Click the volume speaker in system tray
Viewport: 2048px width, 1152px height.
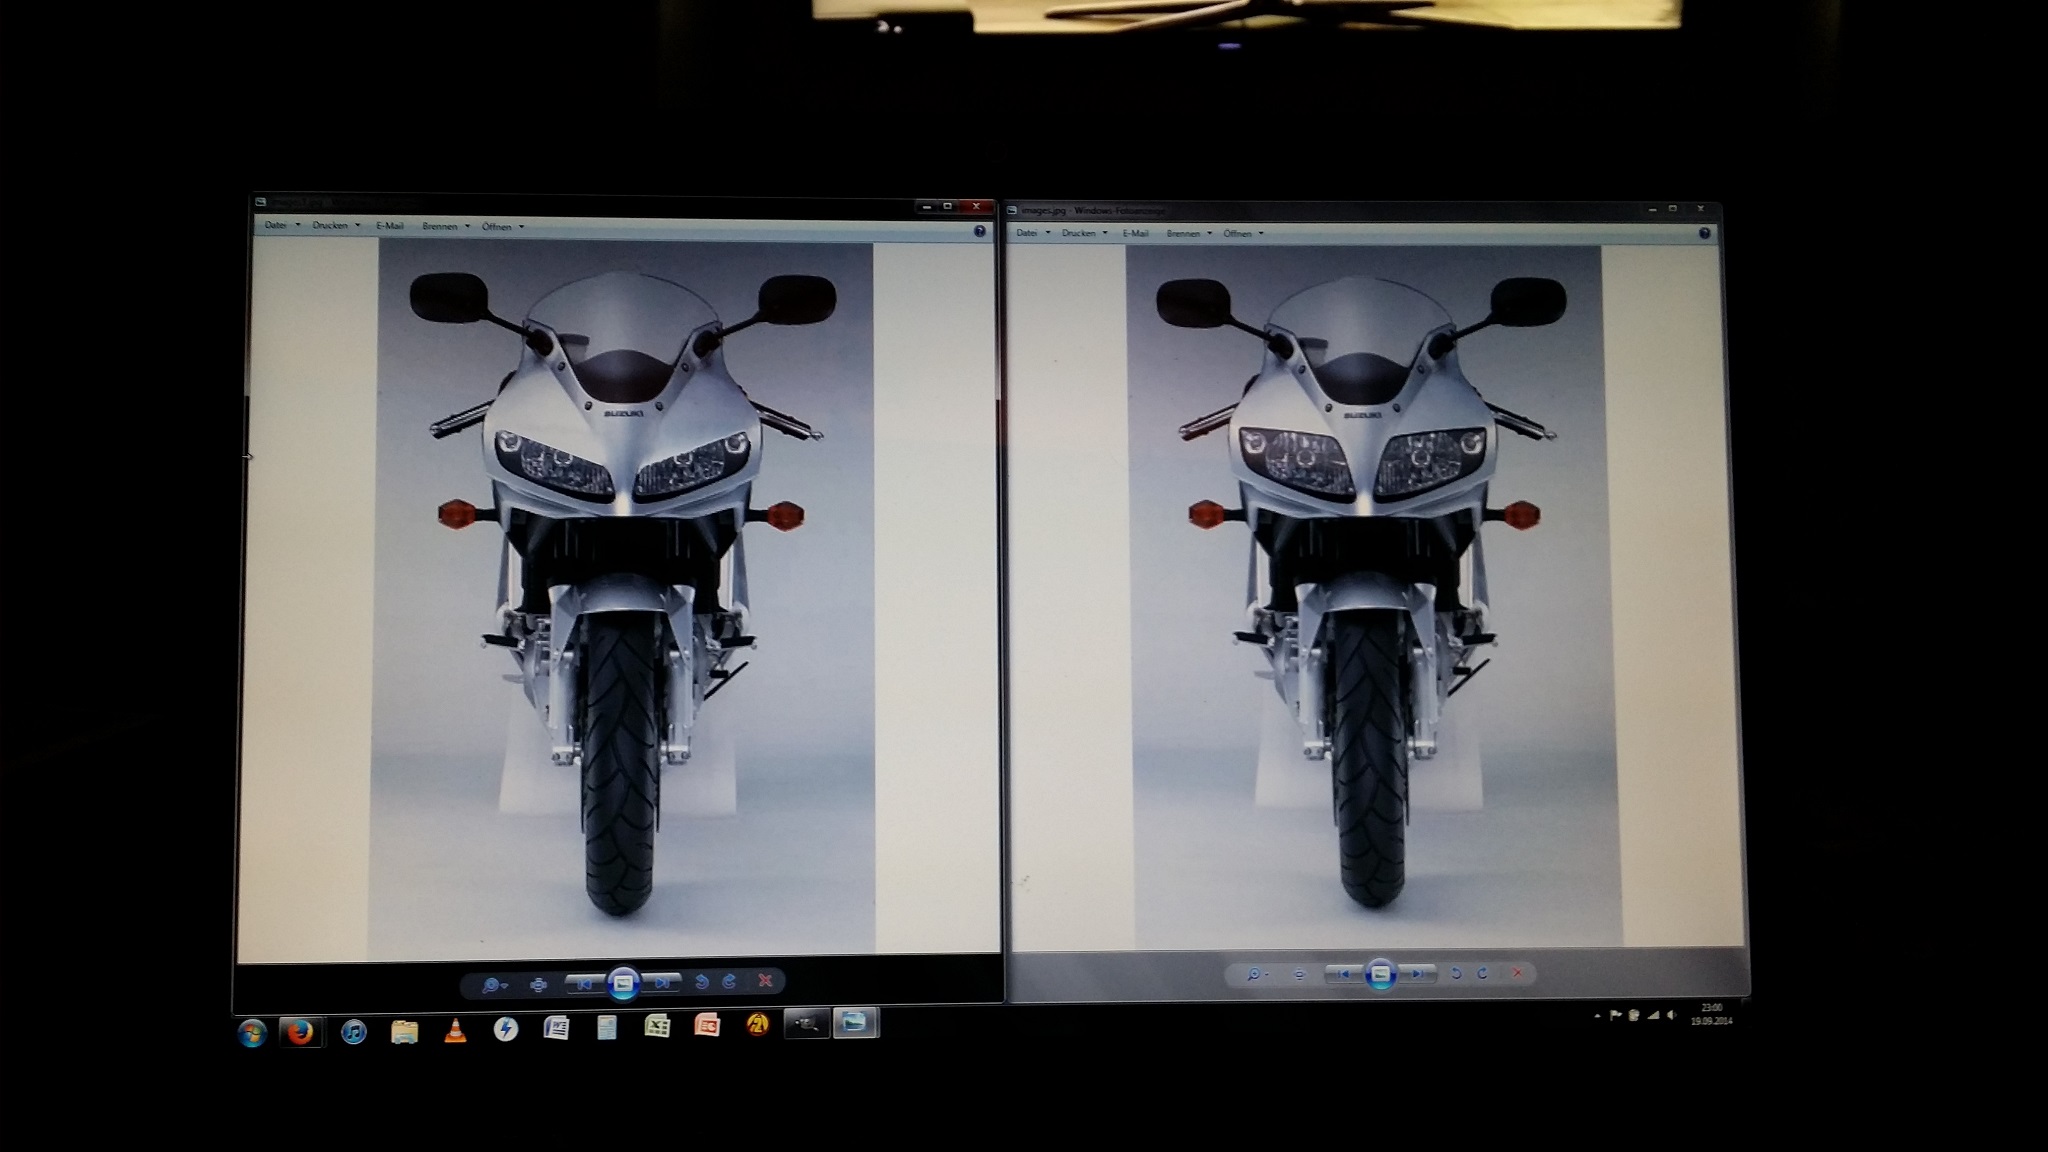click(1671, 1016)
